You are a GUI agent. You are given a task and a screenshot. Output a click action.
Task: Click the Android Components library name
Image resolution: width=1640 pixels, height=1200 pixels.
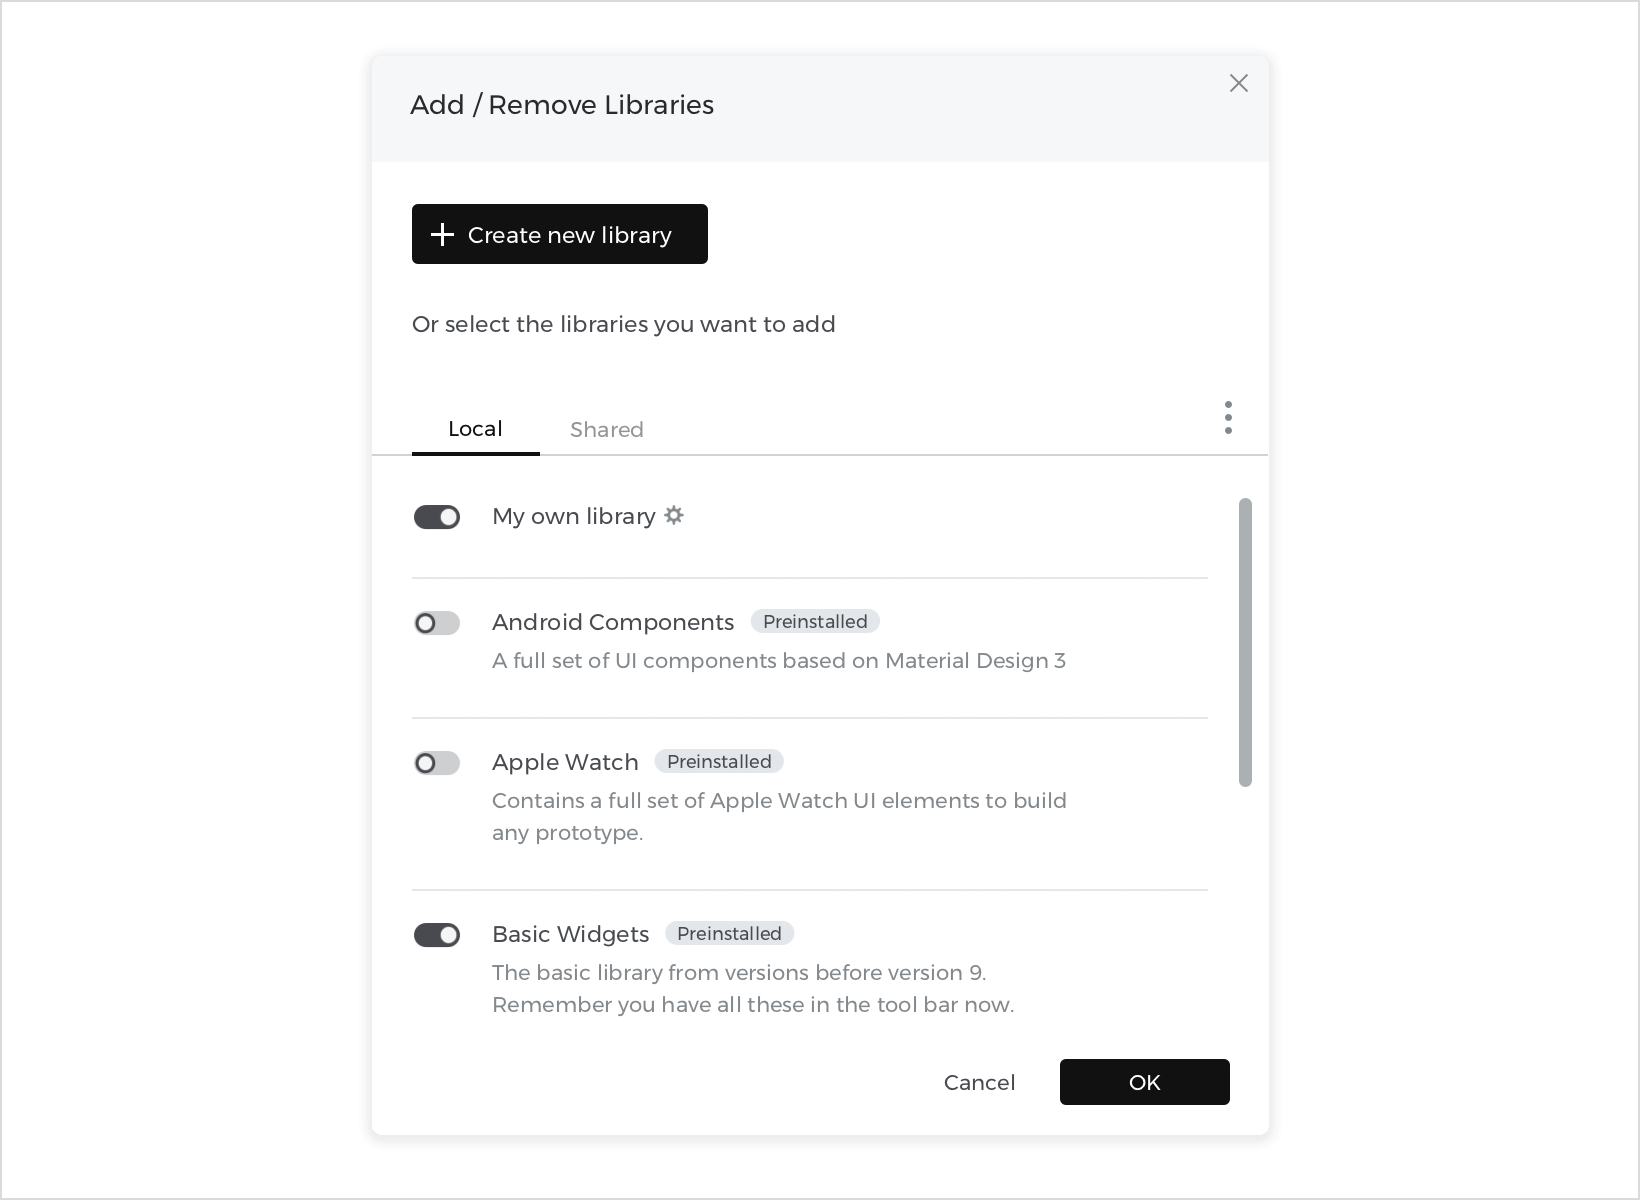[612, 622]
